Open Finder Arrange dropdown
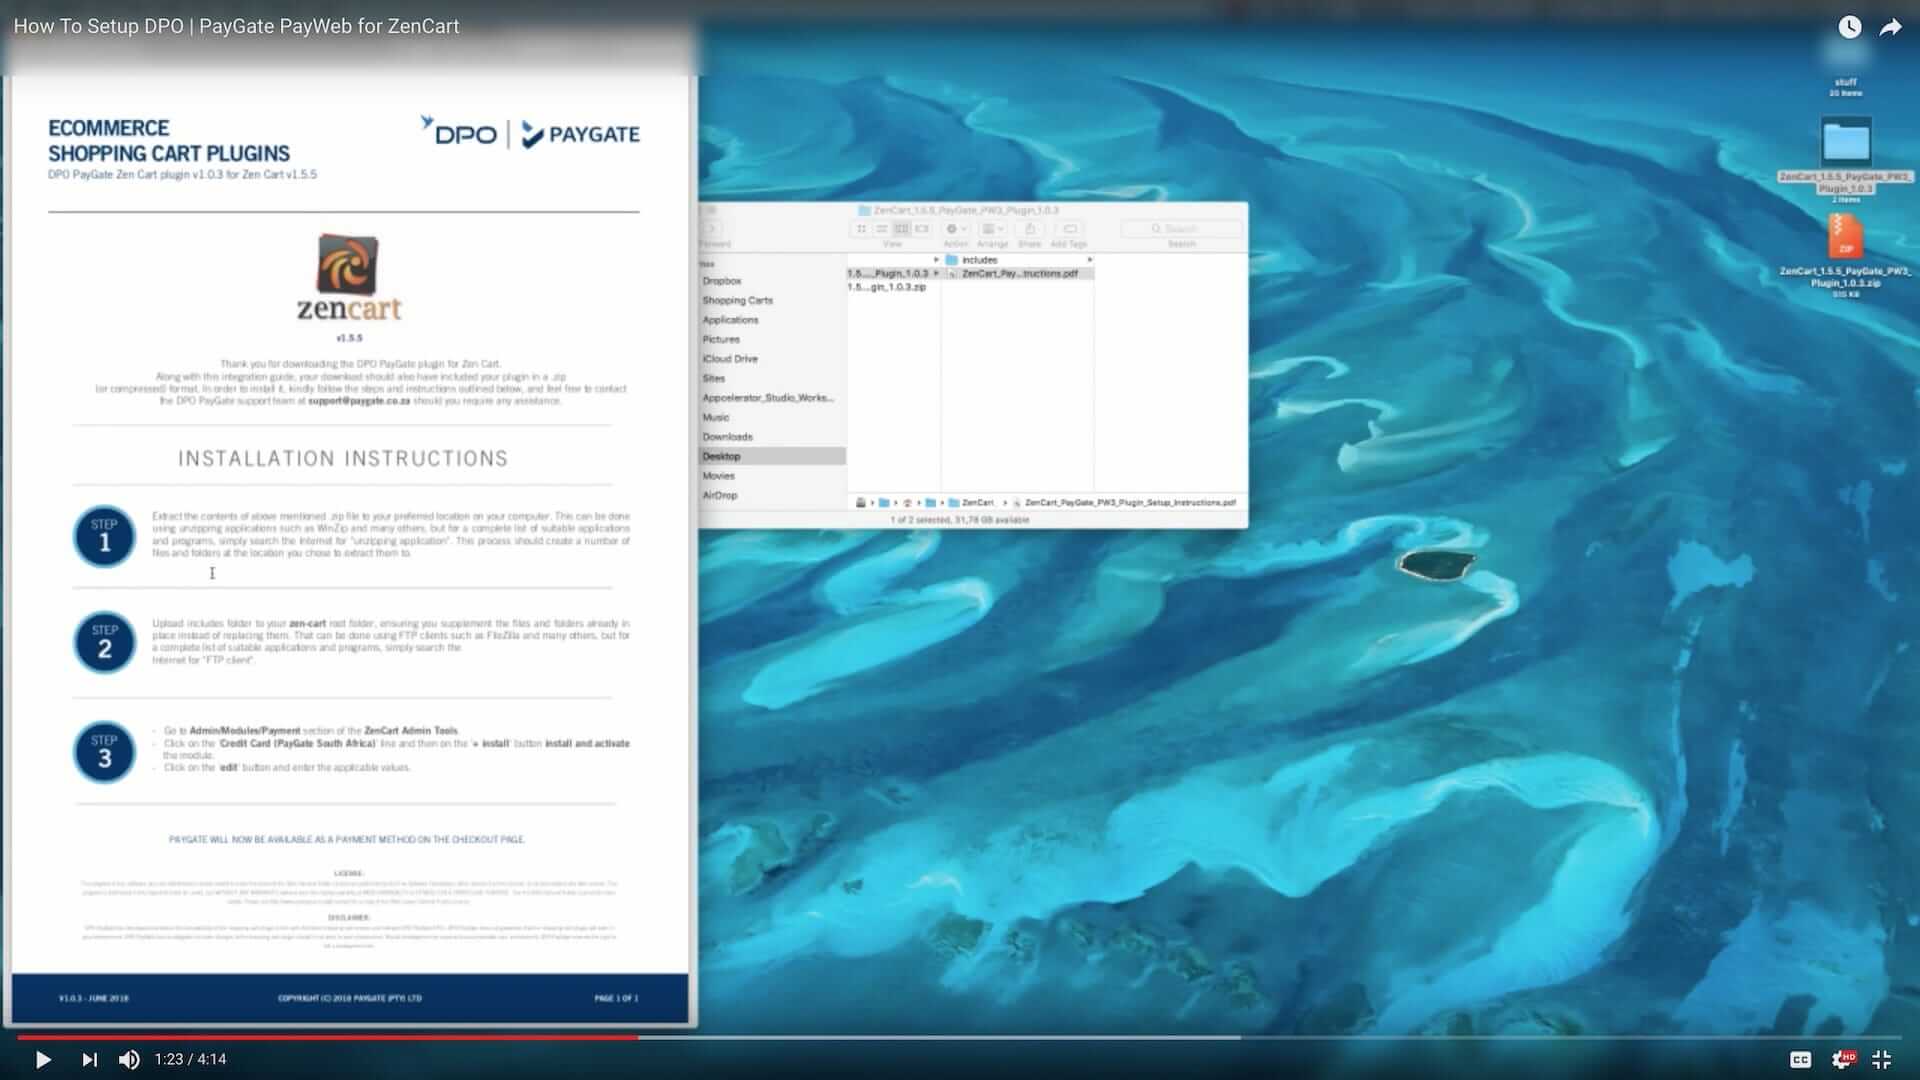 (992, 229)
